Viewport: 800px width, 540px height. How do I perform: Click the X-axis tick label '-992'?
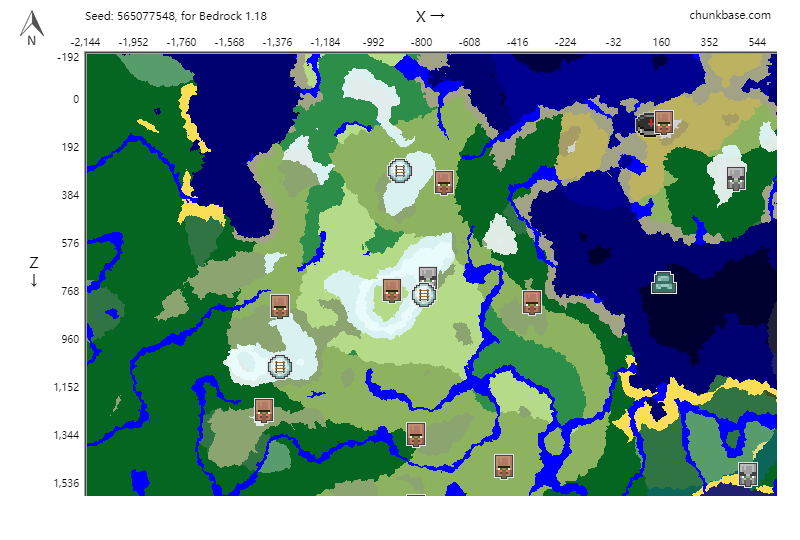373,42
